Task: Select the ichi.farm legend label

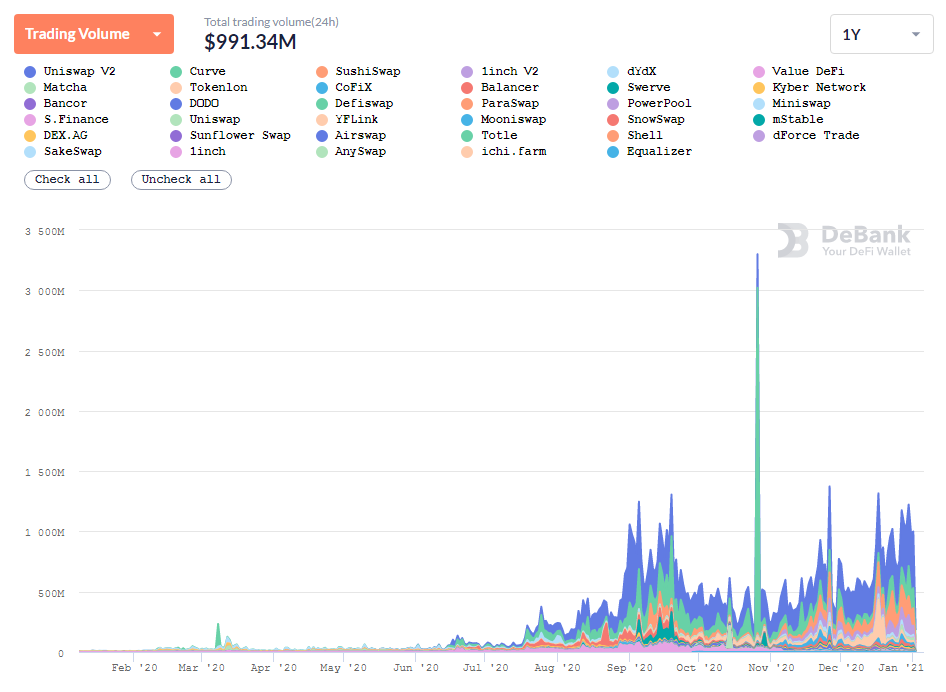Action: click(513, 151)
